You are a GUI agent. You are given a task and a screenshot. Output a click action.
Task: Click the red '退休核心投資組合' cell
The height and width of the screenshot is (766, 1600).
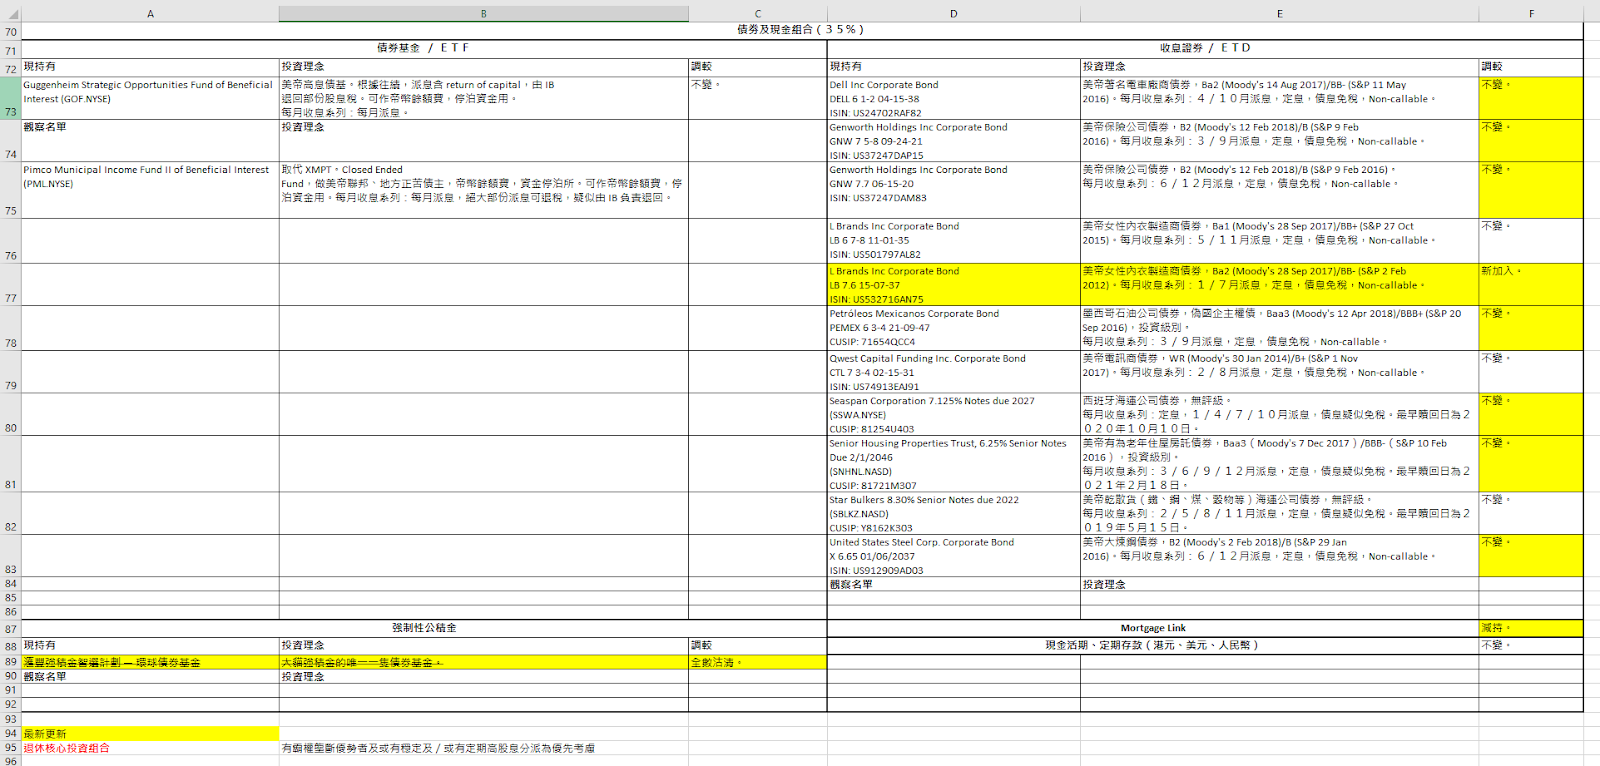point(150,748)
